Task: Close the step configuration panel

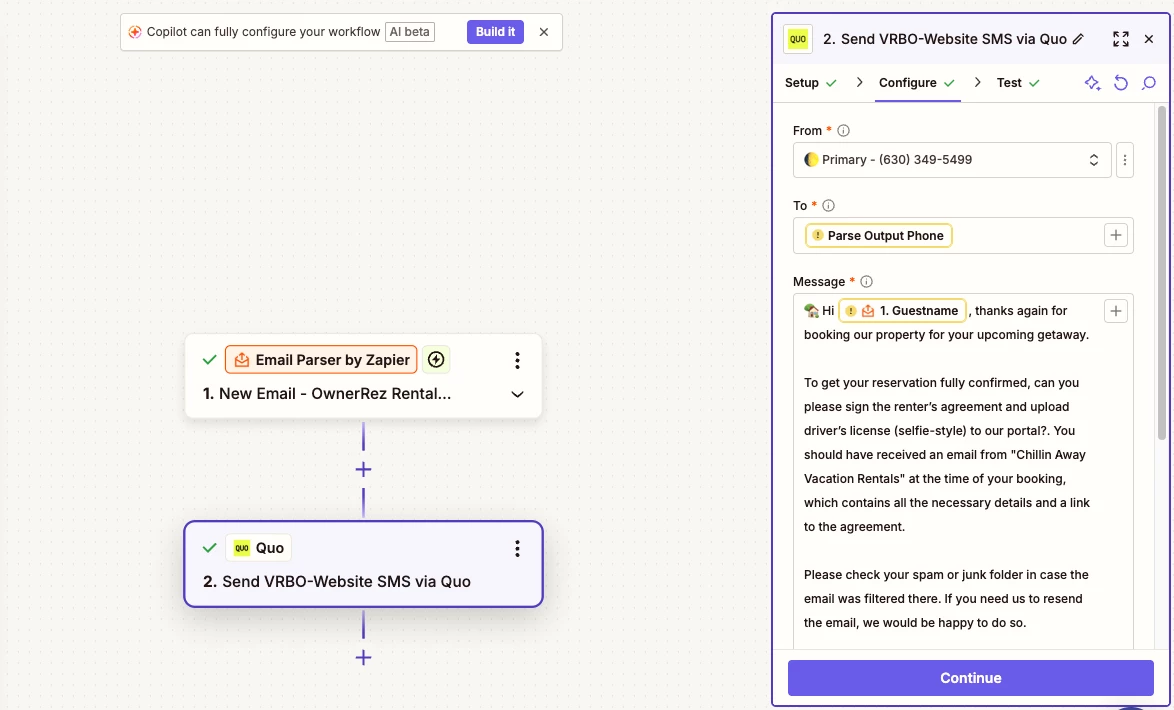Action: click(x=1149, y=39)
